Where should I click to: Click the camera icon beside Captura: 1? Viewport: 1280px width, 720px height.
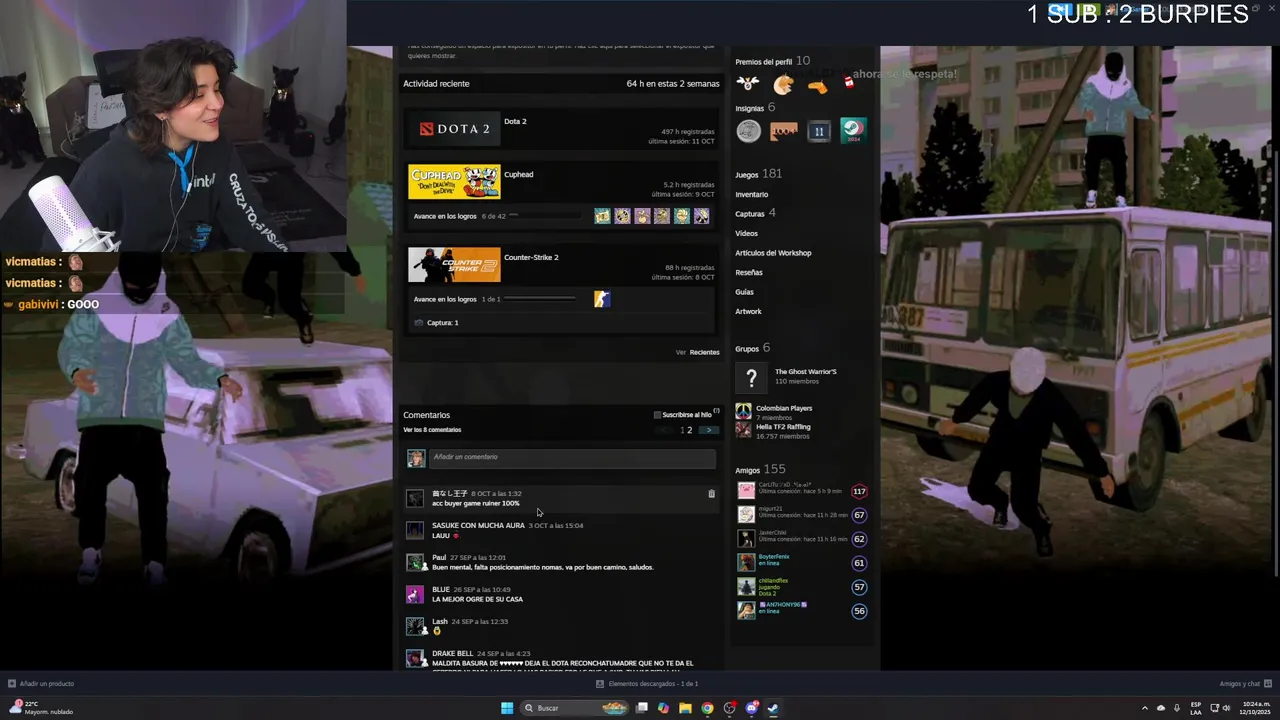419,323
